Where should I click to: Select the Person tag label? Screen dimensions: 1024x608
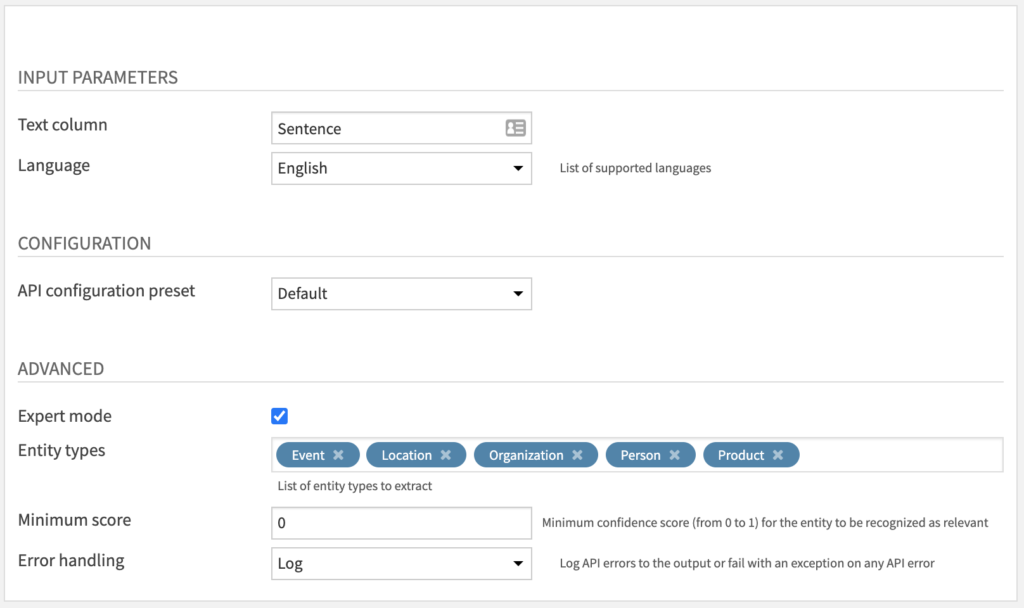pos(640,455)
